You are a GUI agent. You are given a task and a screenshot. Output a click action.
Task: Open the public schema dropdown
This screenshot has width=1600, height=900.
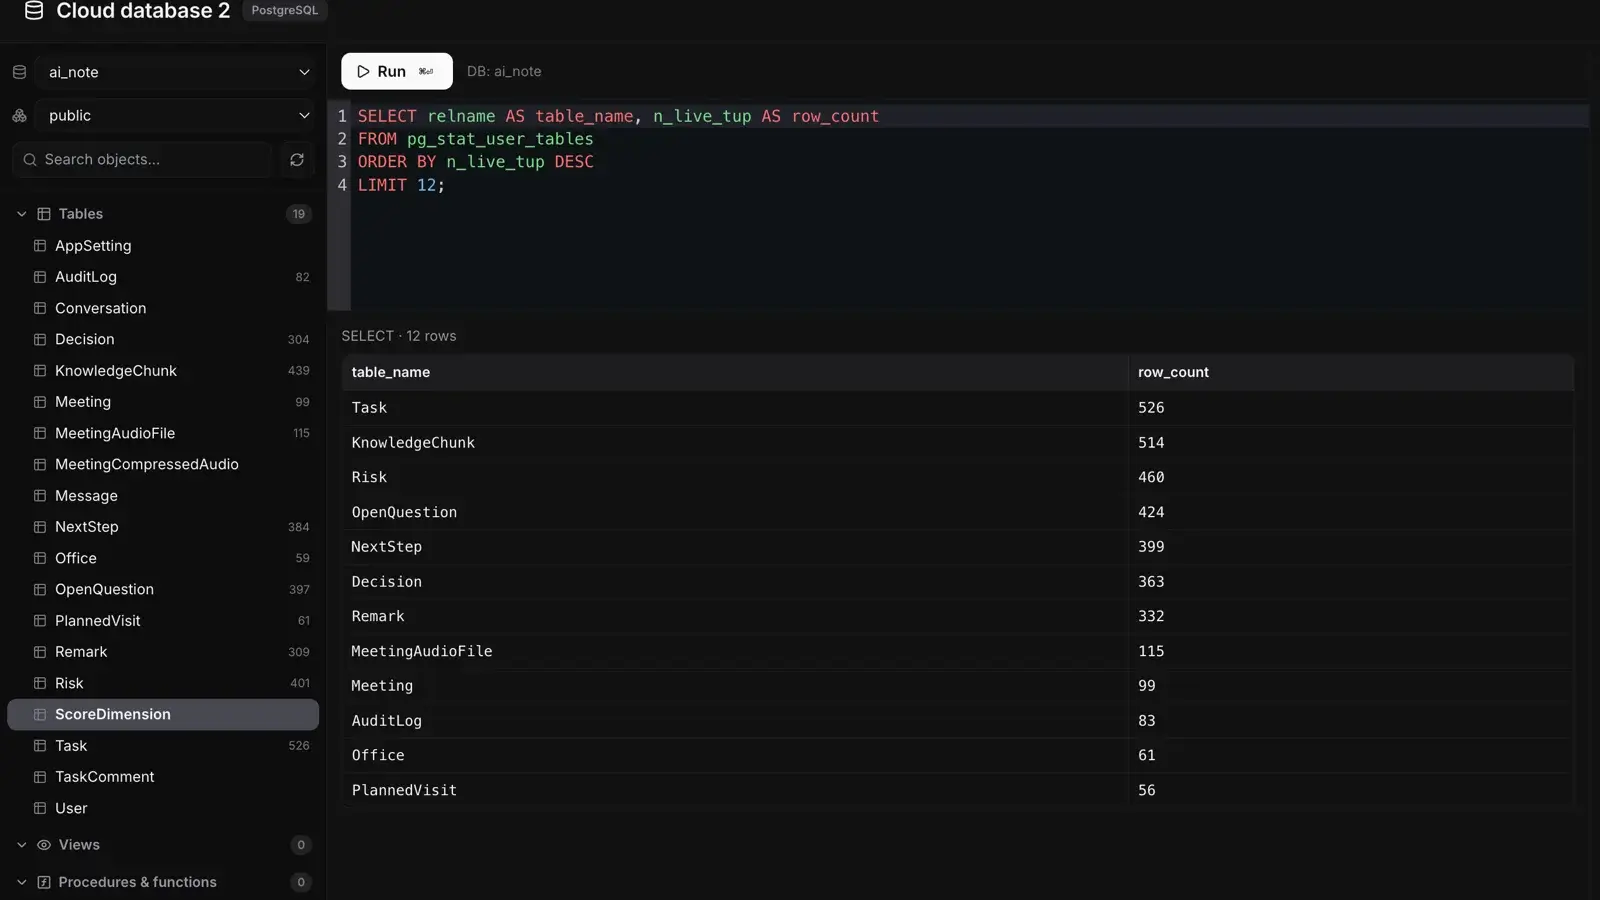(176, 116)
